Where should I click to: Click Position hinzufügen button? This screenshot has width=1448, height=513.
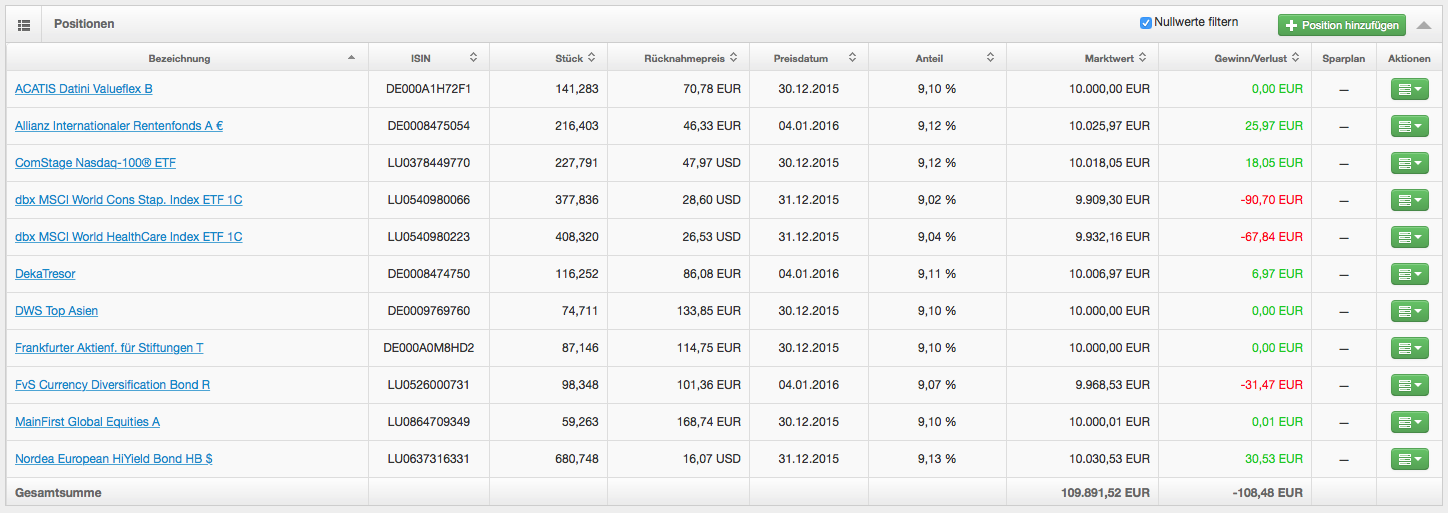pyautogui.click(x=1341, y=25)
